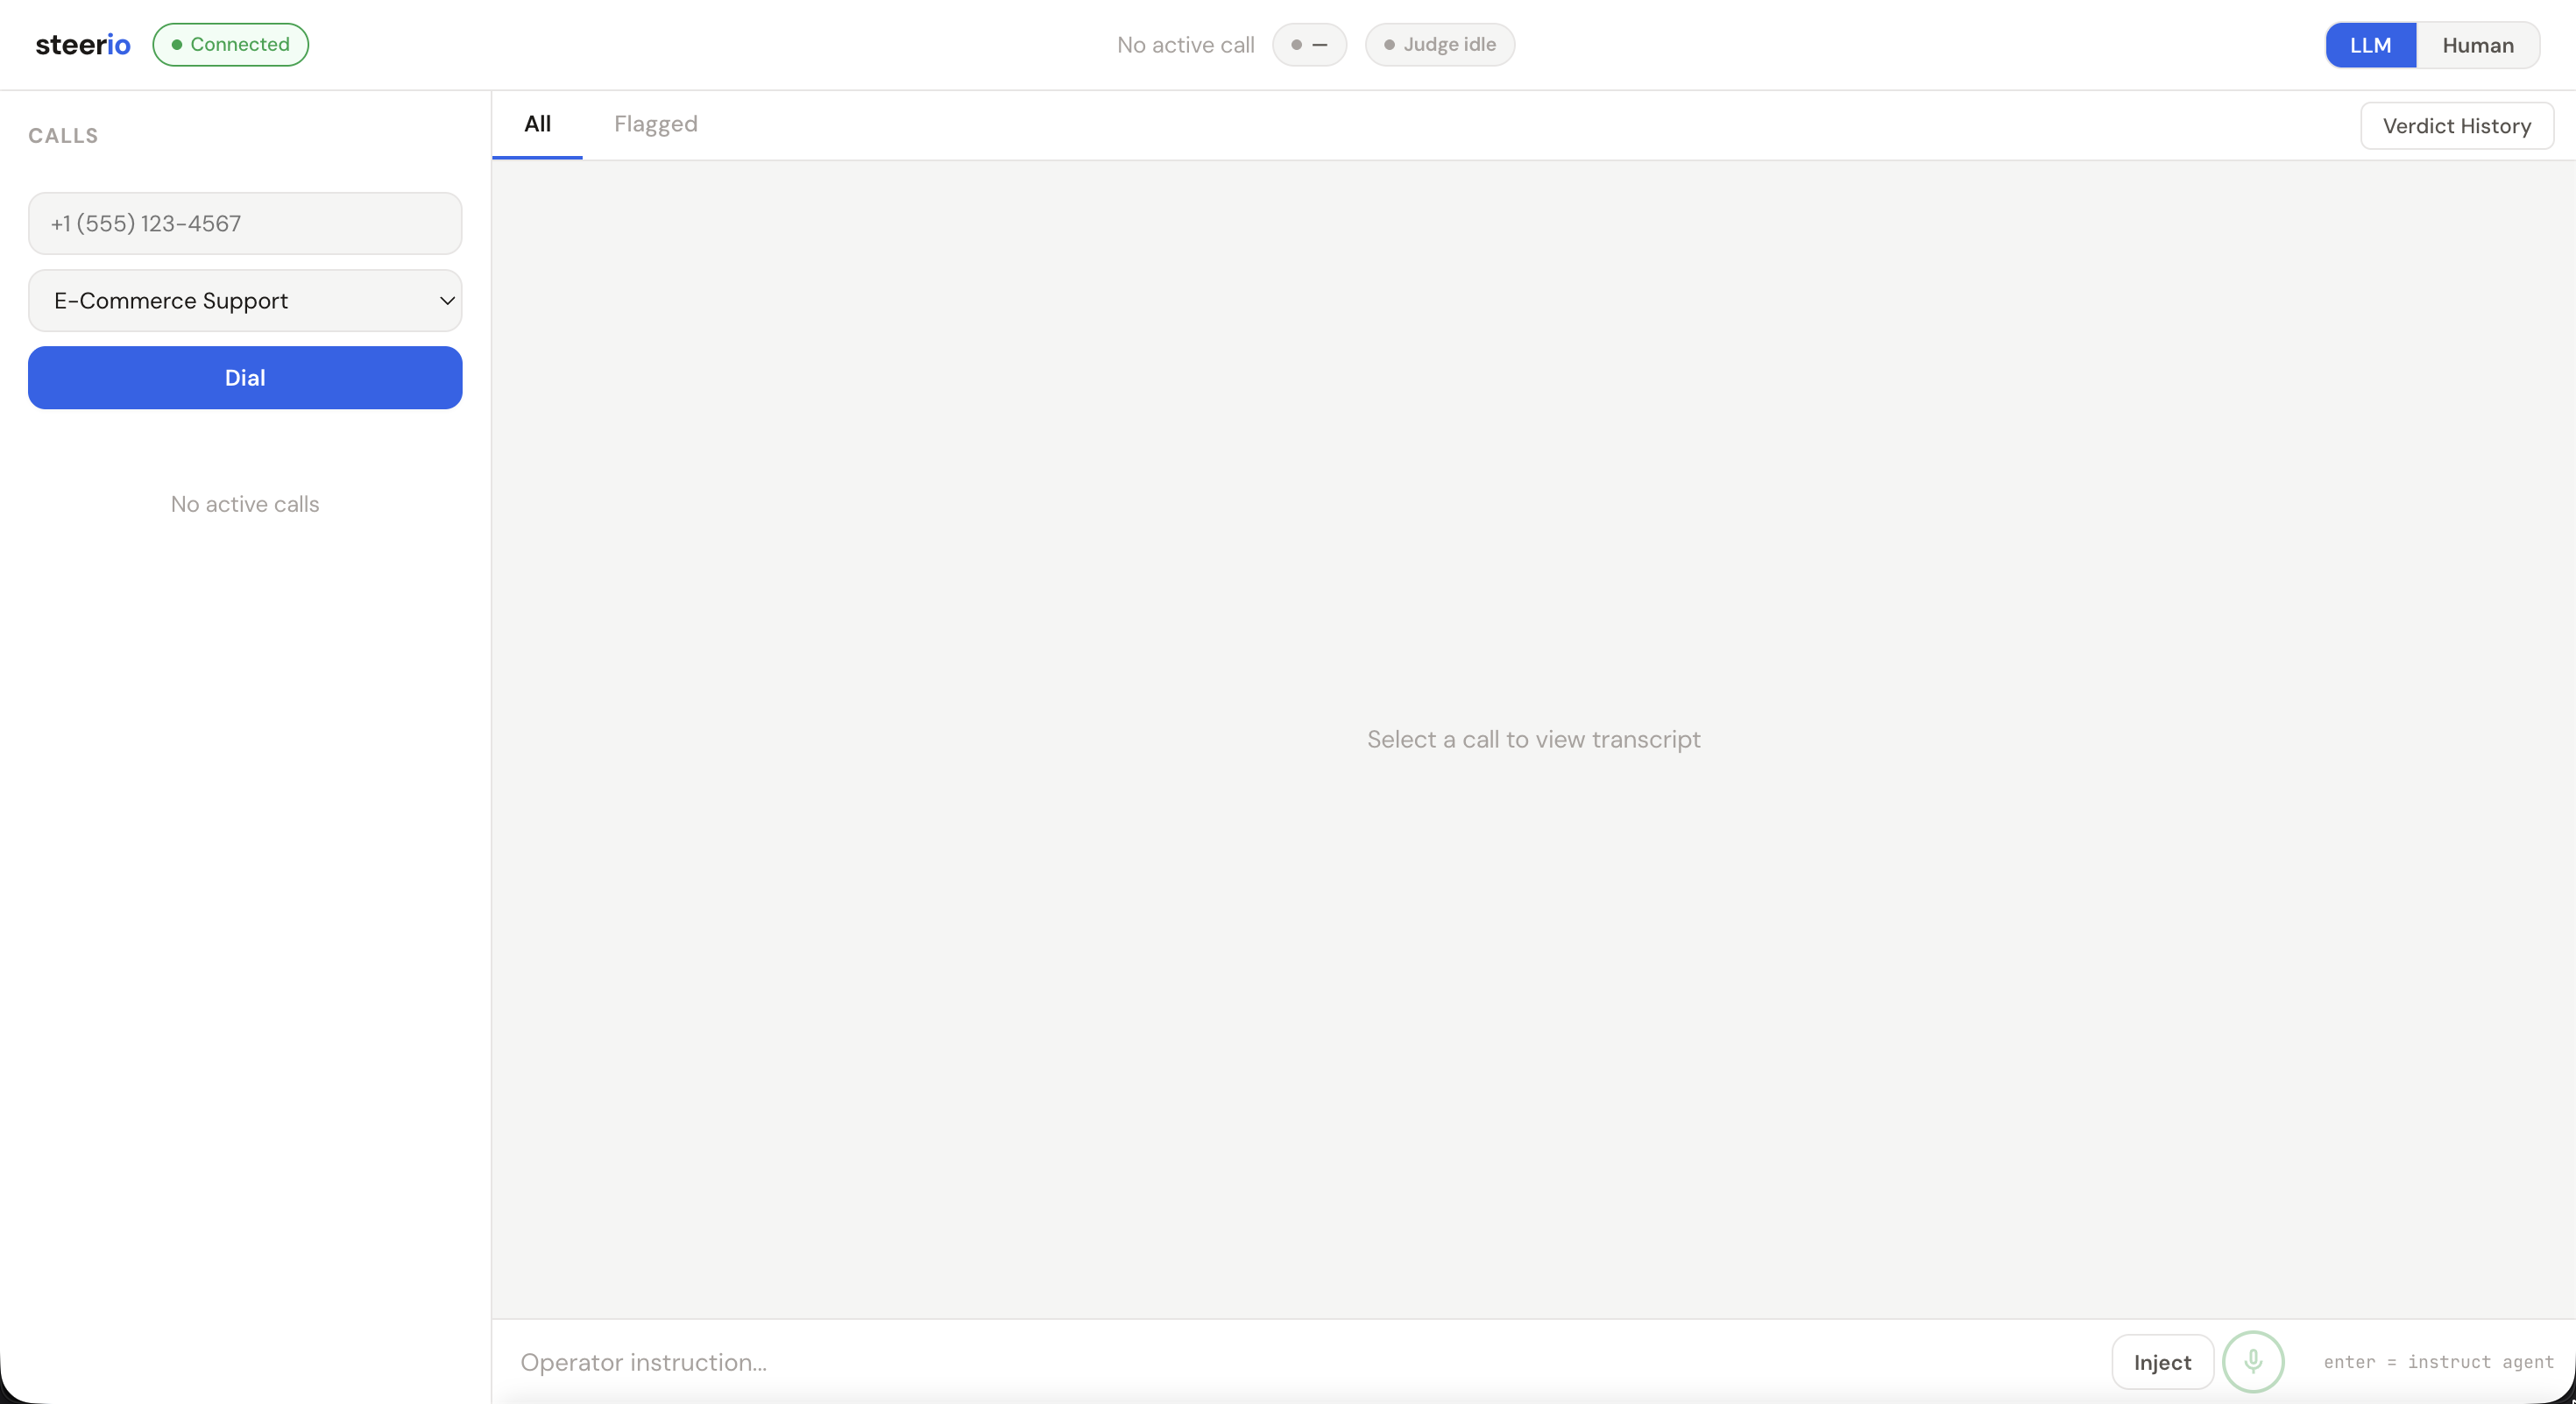2576x1404 pixels.
Task: Click the CALLS sidebar heading
Action: click(x=63, y=136)
